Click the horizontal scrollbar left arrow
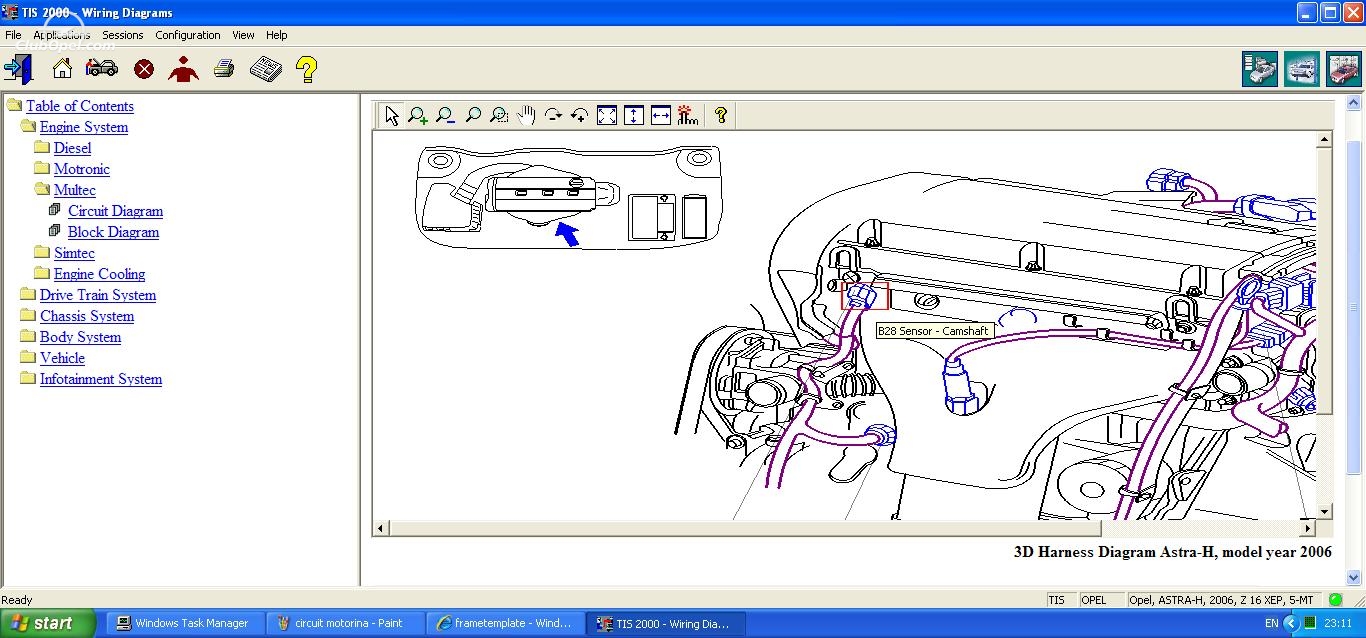The width and height of the screenshot is (1366, 638). 380,528
